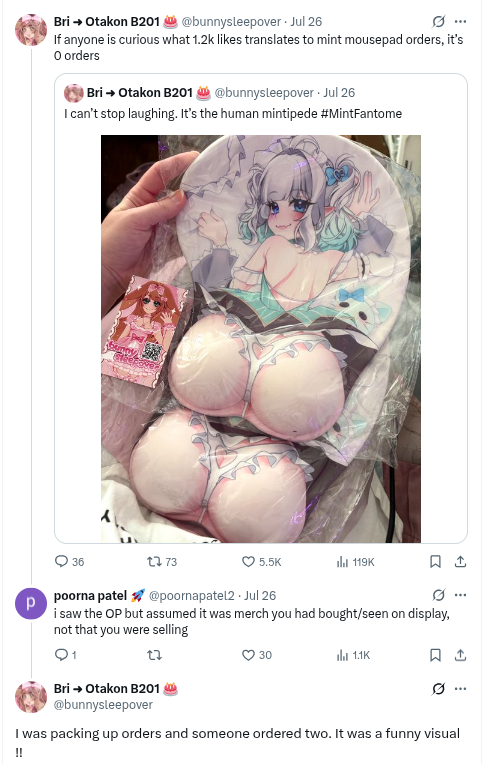Reply to poorna patel's comment
484x764 pixels.
[65, 655]
